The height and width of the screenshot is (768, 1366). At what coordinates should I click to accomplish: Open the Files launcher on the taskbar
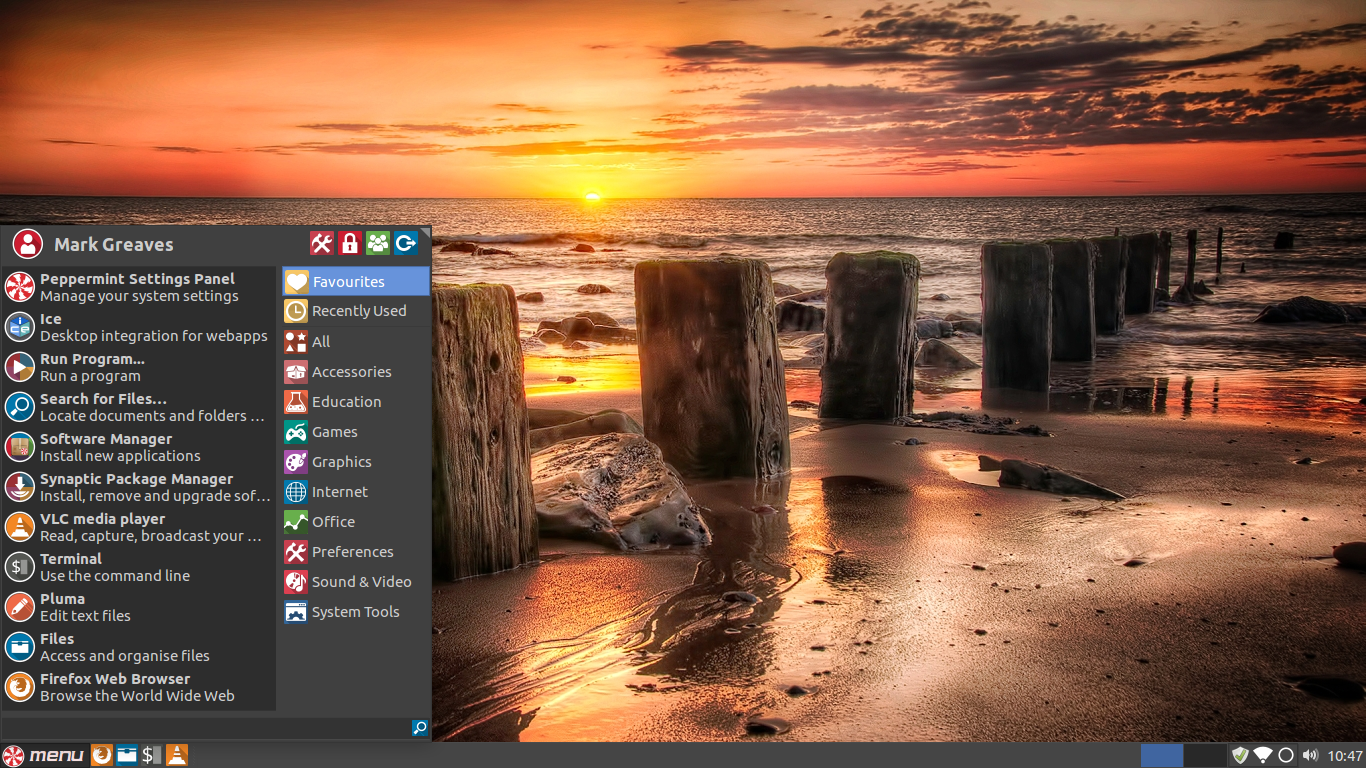coord(127,755)
